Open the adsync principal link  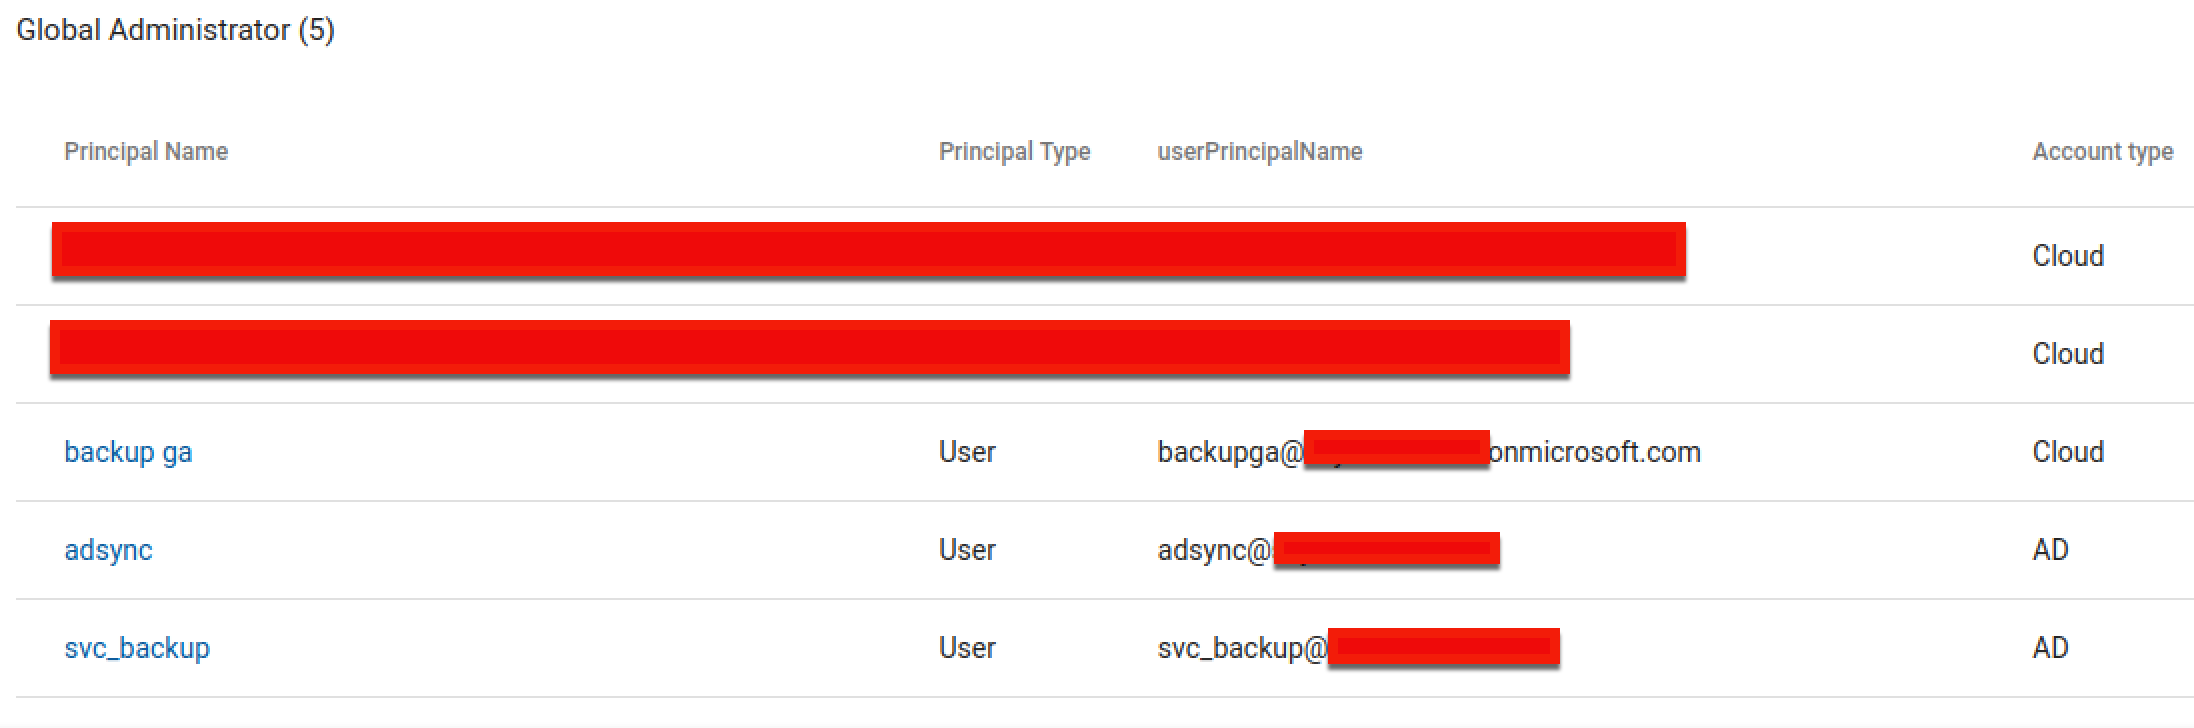pos(108,550)
